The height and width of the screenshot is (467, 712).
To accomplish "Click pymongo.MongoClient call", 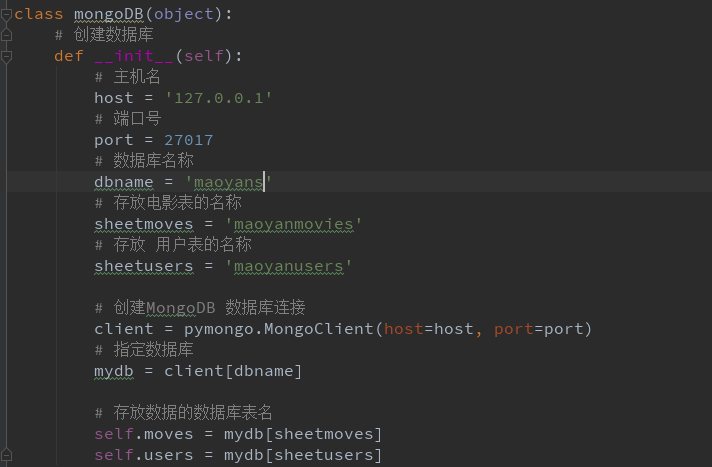I will point(278,329).
